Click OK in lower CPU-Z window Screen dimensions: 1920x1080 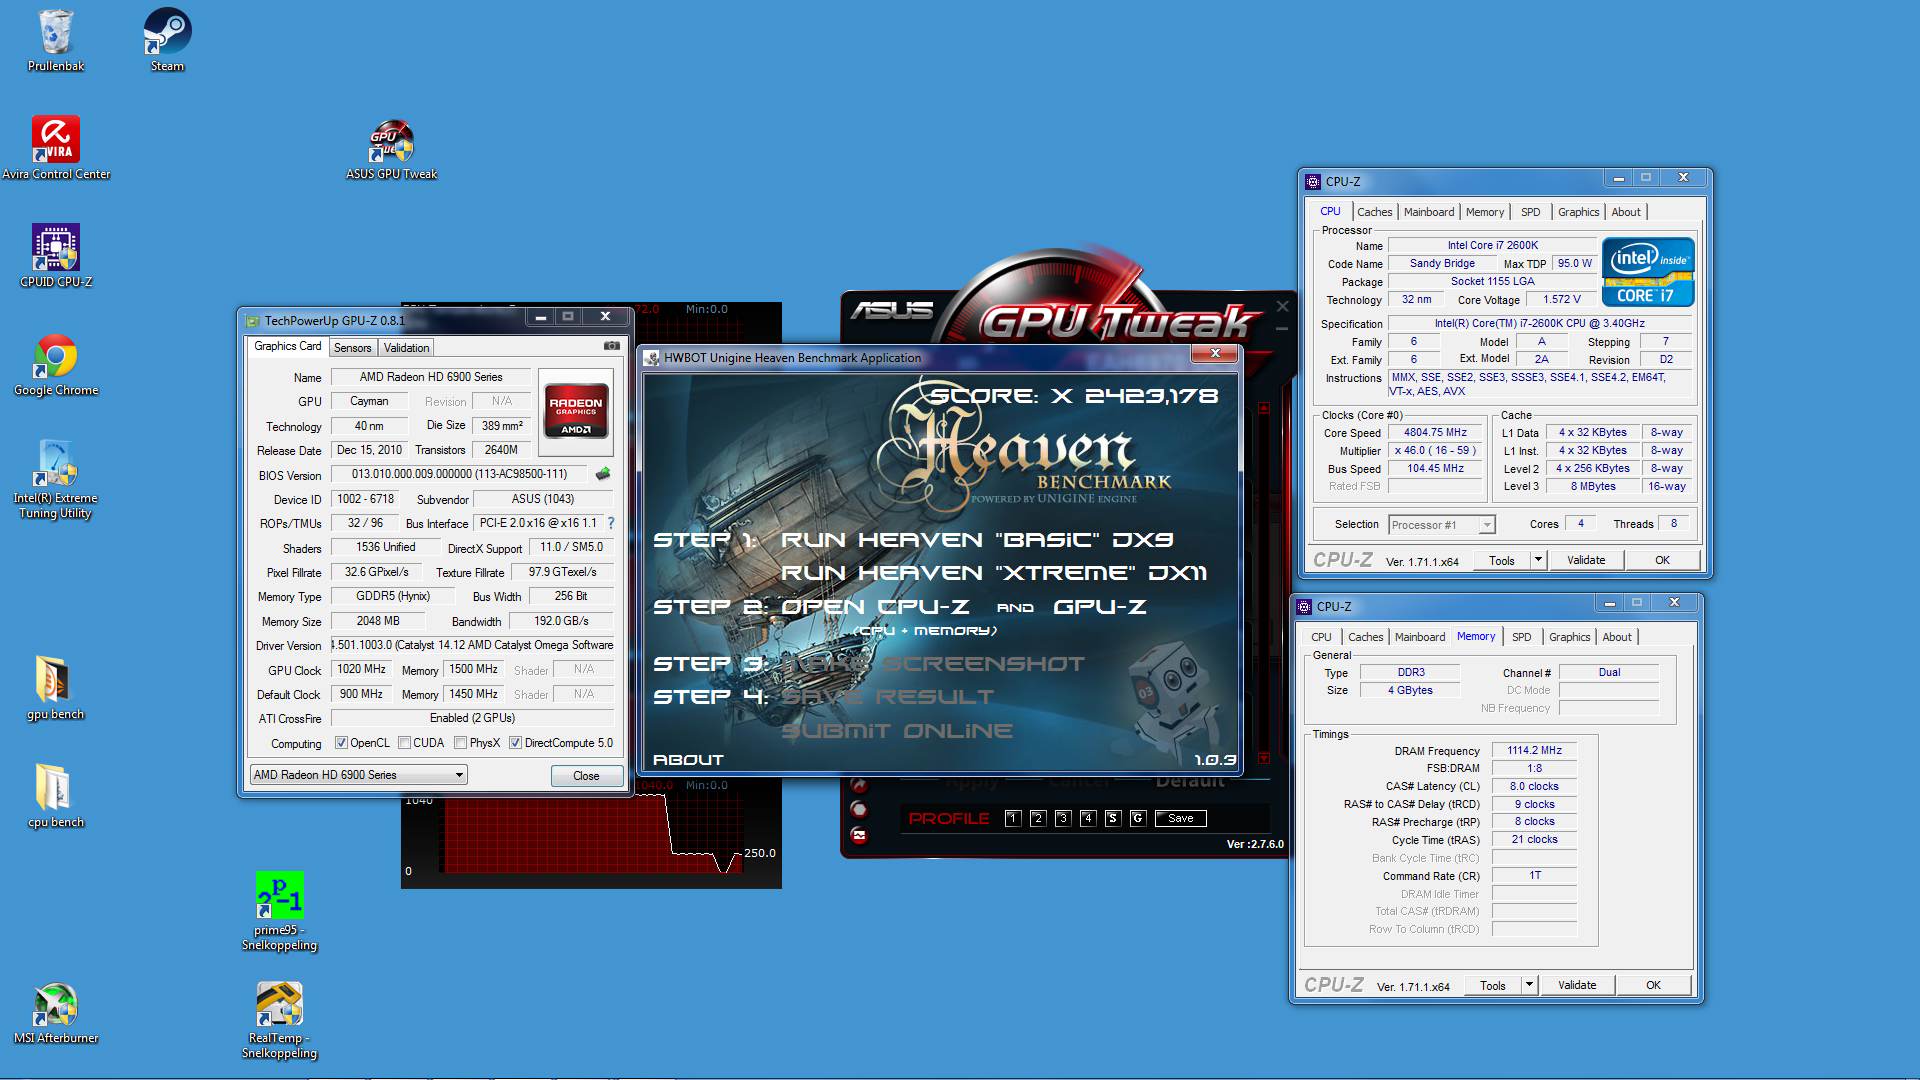1653,985
